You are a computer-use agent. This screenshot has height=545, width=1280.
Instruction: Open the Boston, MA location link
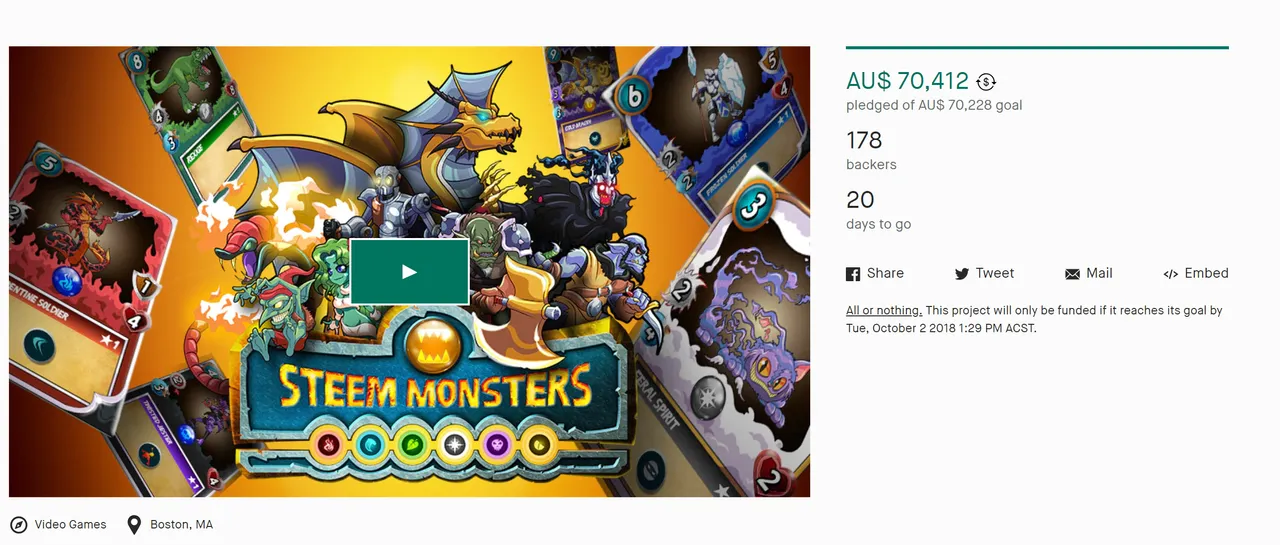pyautogui.click(x=181, y=524)
